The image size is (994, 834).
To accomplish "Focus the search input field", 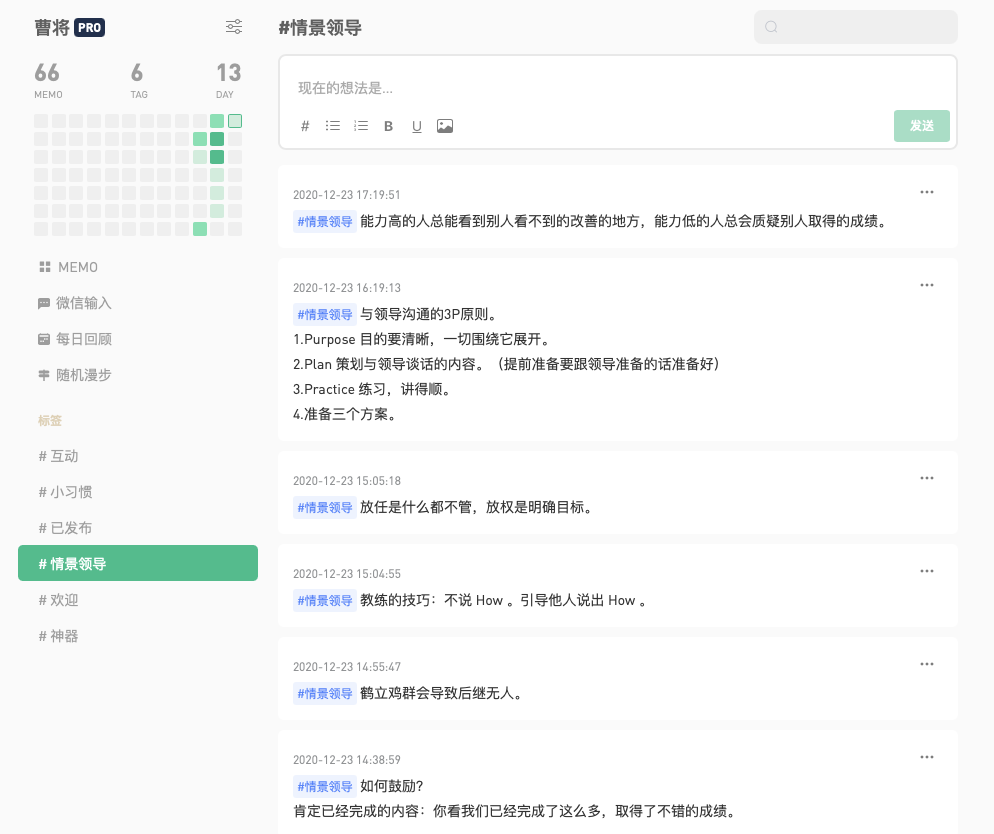I will point(856,27).
